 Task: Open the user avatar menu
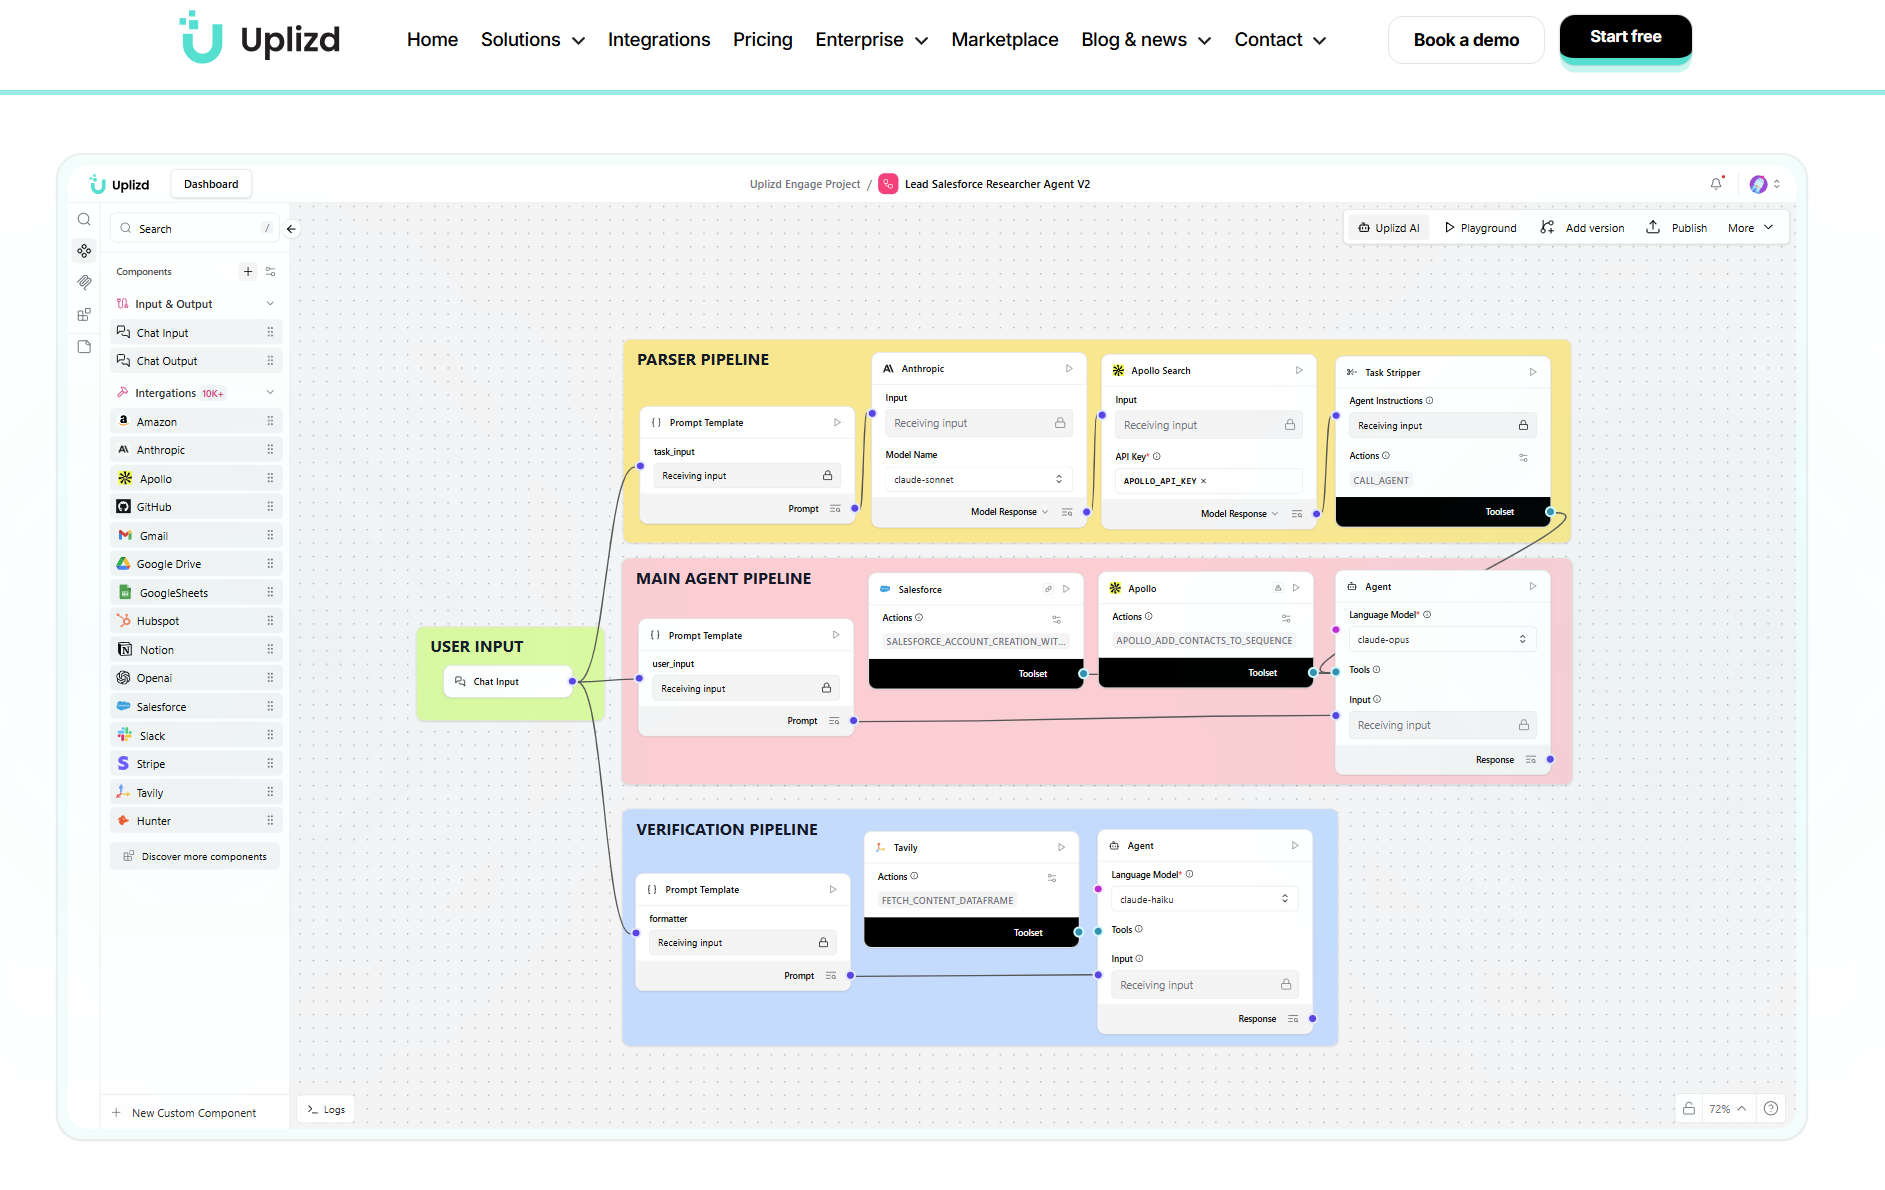pyautogui.click(x=1764, y=184)
